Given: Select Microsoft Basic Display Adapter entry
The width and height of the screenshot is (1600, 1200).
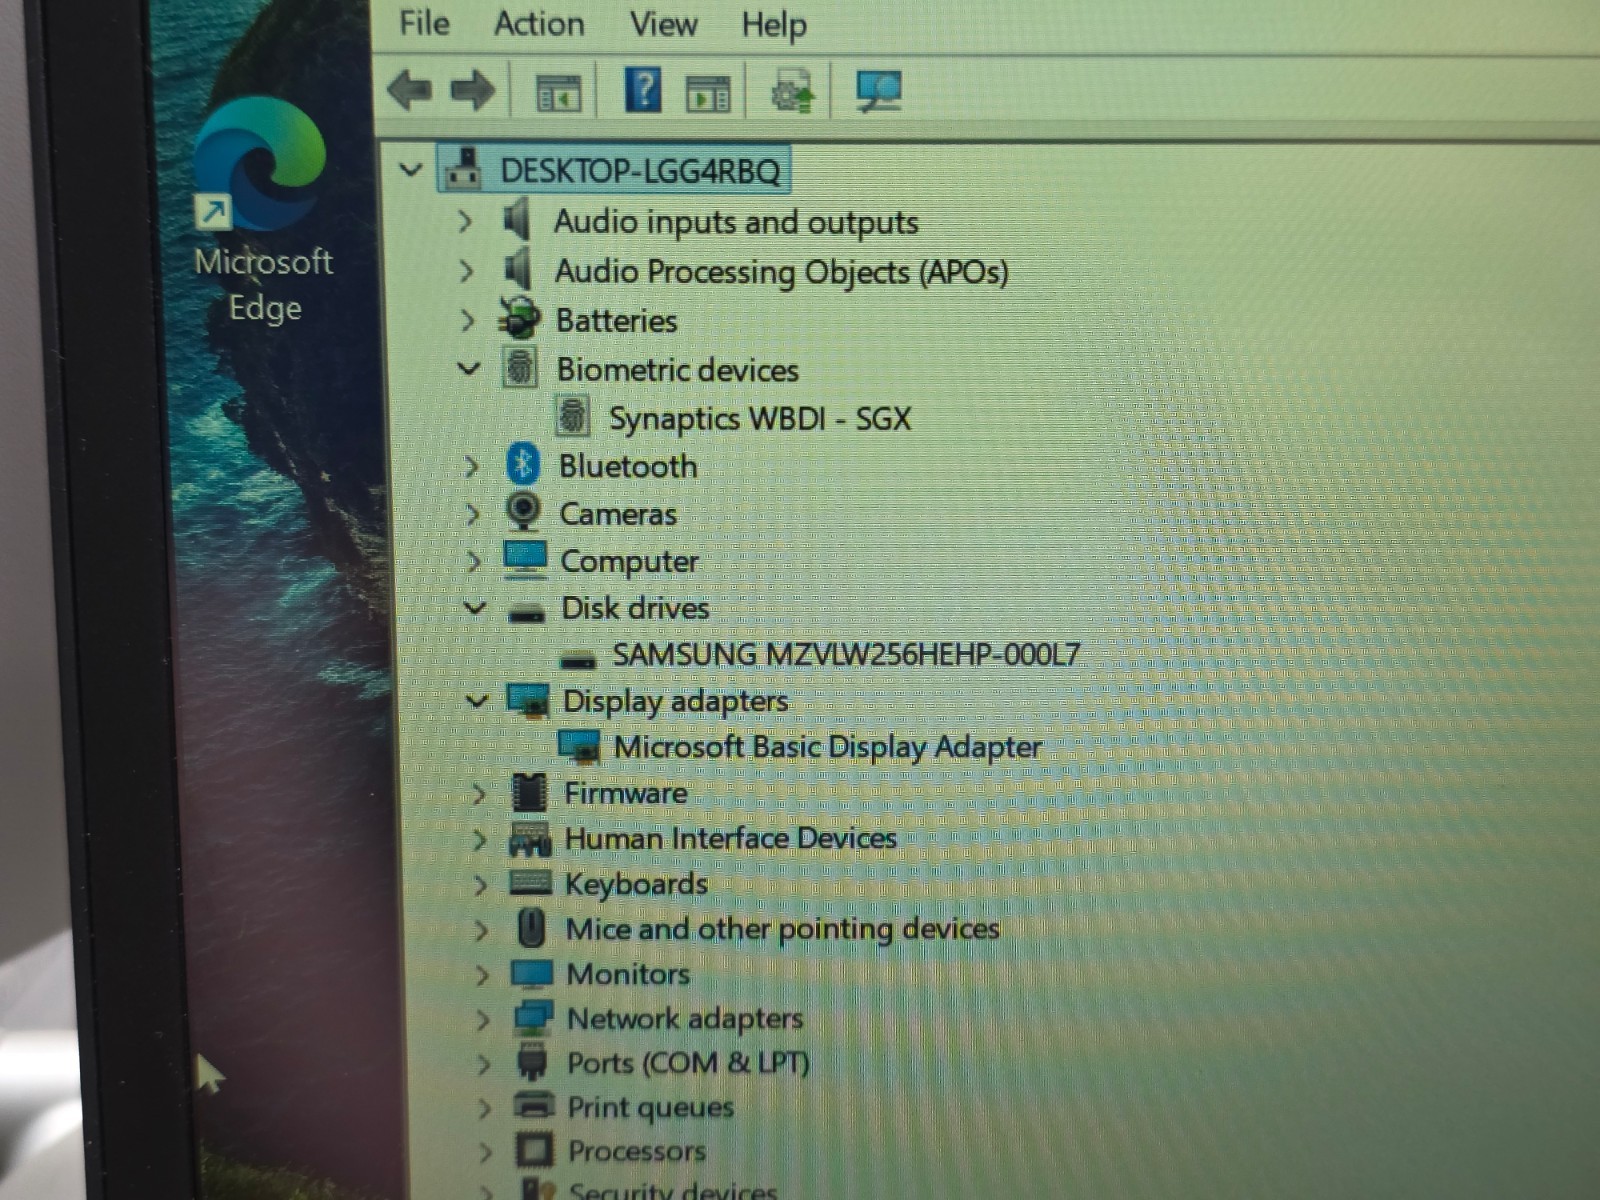Looking at the screenshot, I should point(828,747).
